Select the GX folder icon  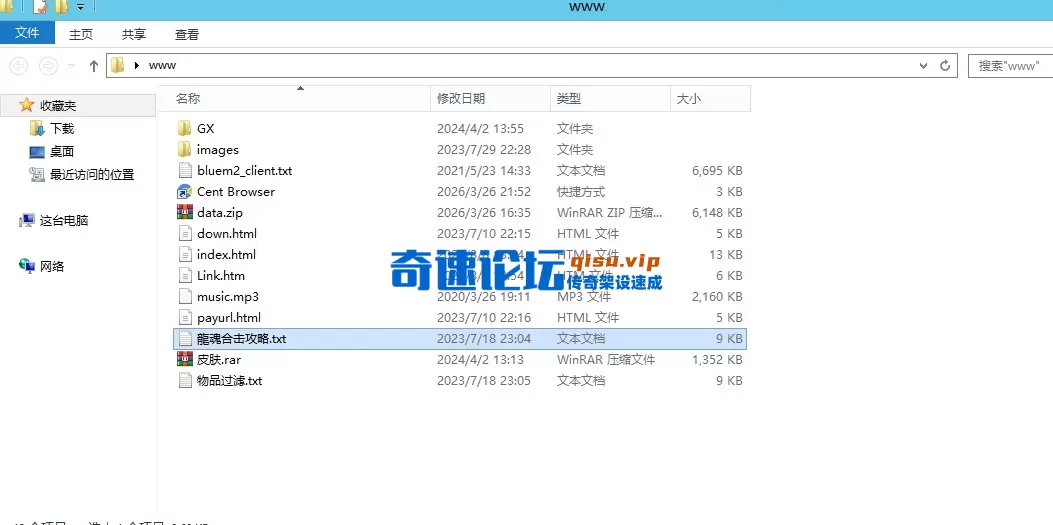(x=185, y=128)
